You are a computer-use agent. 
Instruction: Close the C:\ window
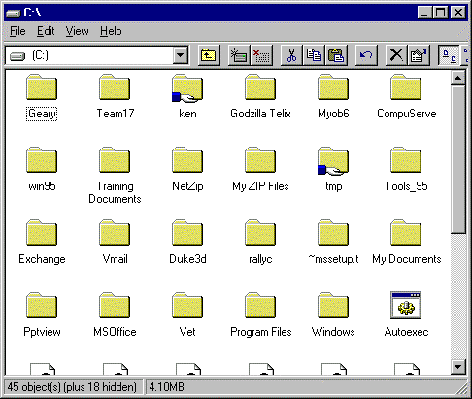pos(458,13)
